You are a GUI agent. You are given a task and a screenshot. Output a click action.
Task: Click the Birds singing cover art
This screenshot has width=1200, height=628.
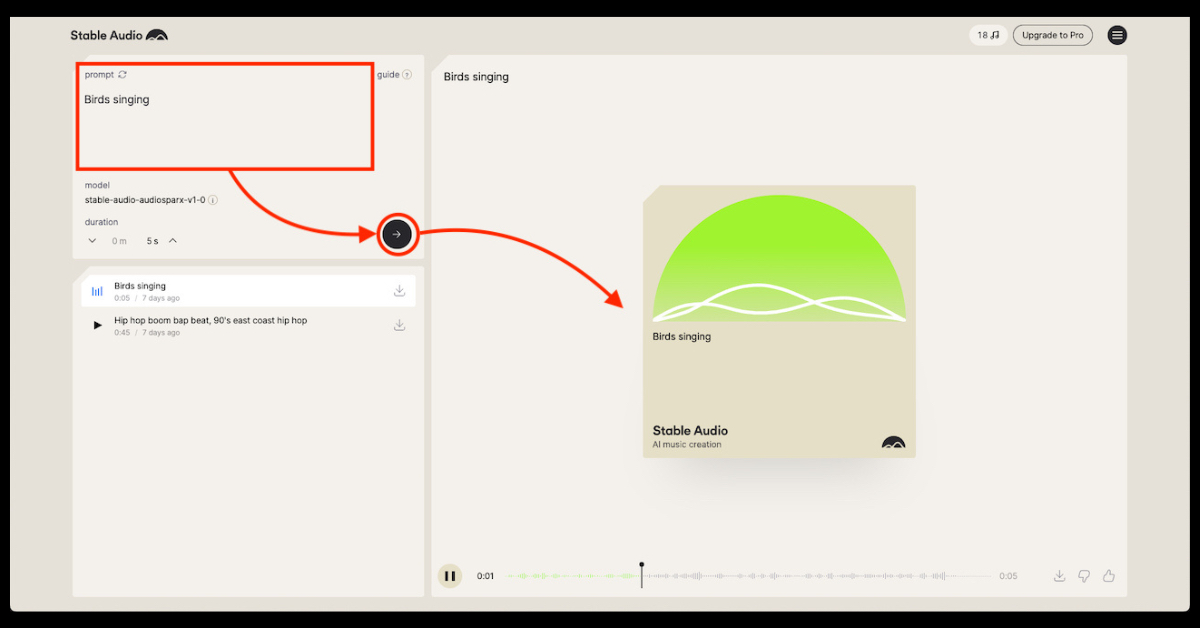pos(779,322)
